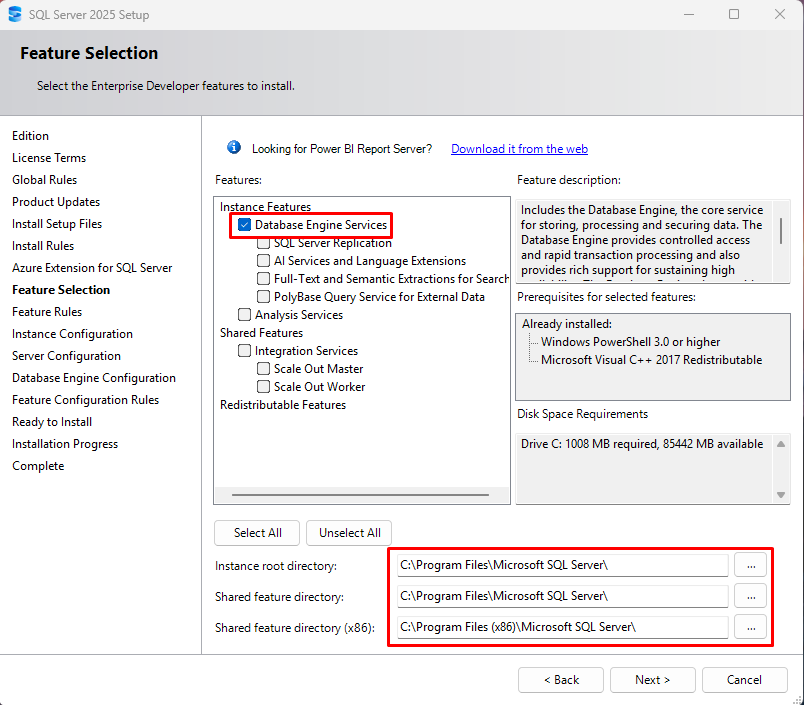Image resolution: width=804 pixels, height=705 pixels.
Task: Focus the Shared feature directory path field
Action: coord(562,596)
